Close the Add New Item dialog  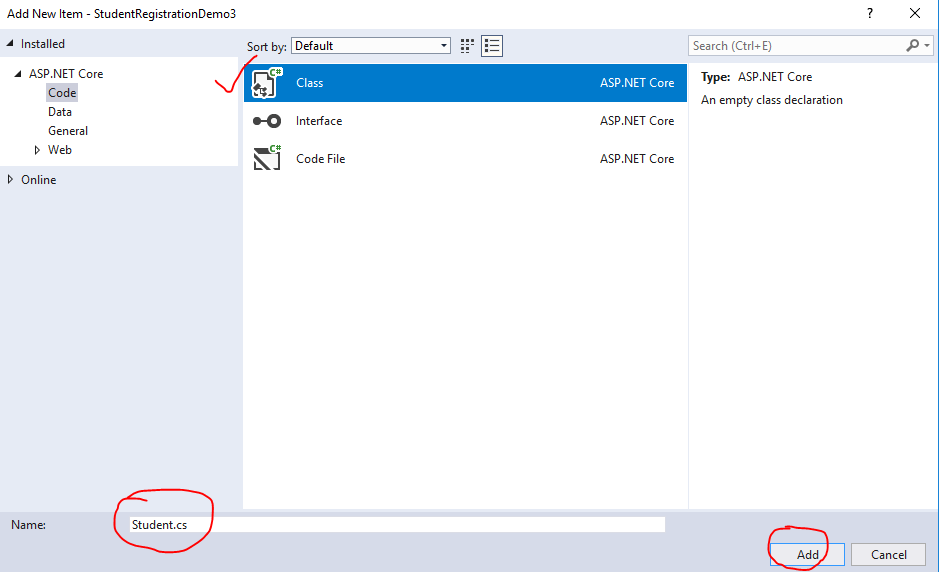(914, 14)
